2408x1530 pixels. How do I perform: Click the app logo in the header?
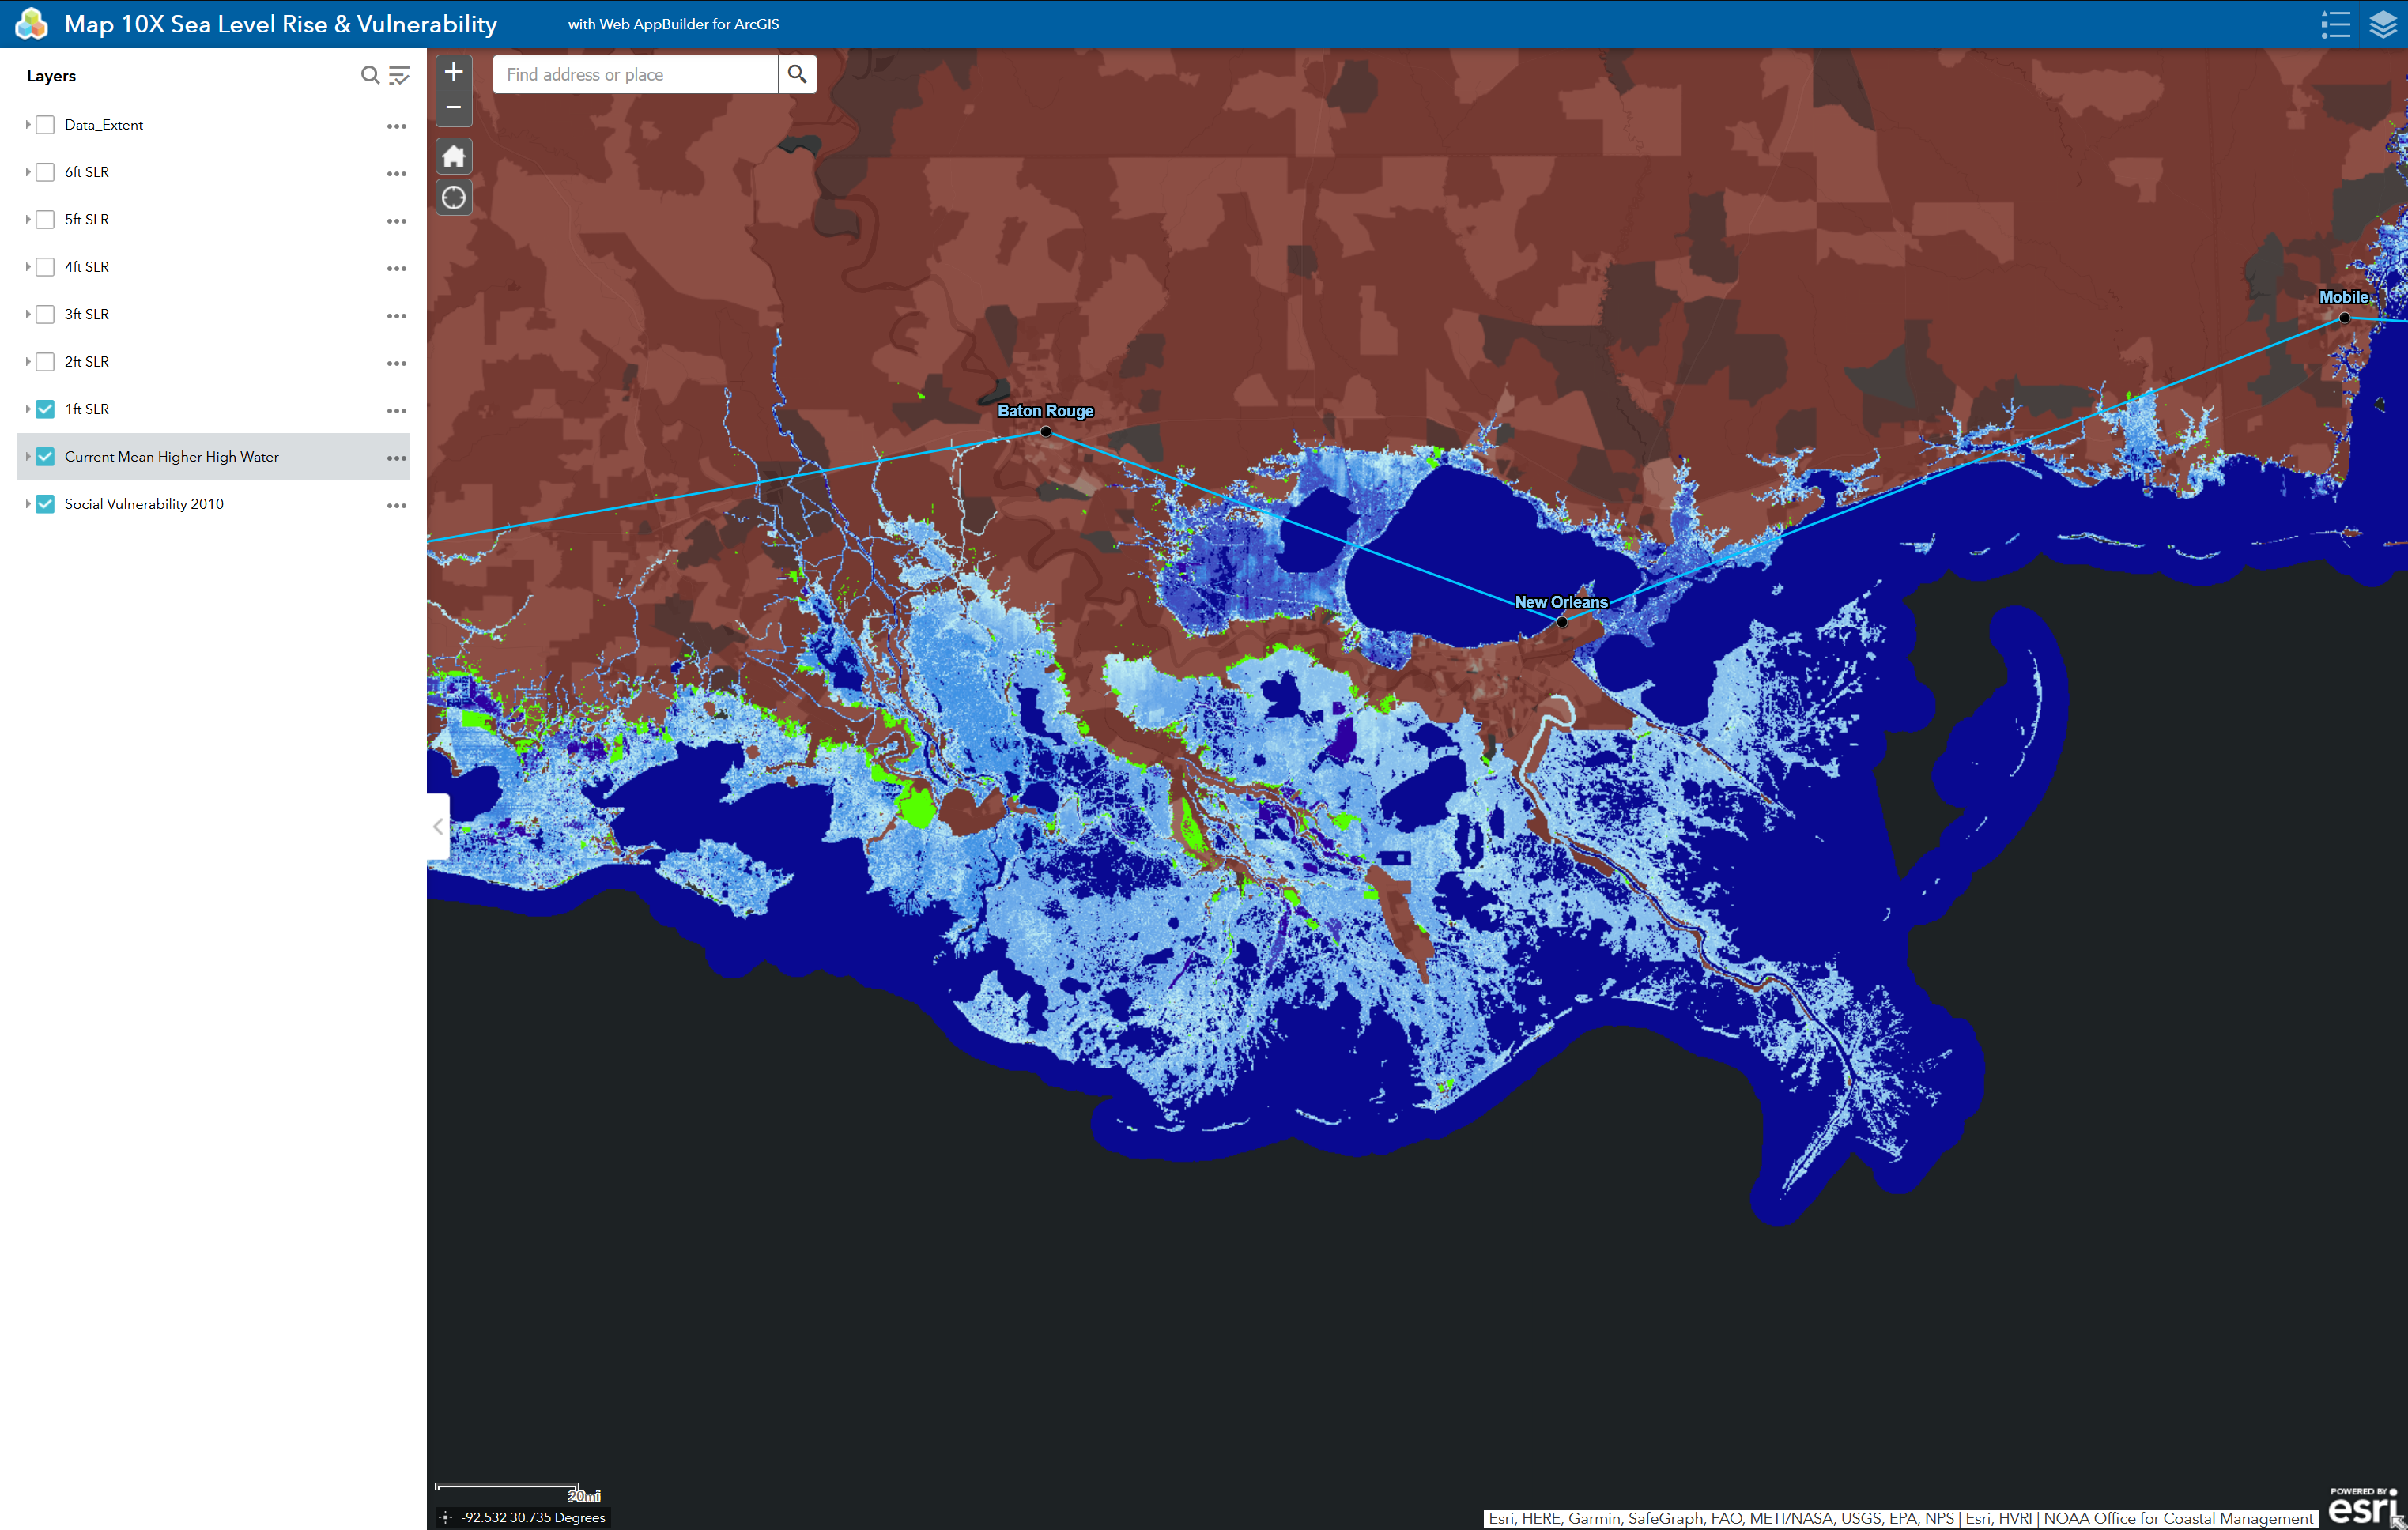coord(32,24)
